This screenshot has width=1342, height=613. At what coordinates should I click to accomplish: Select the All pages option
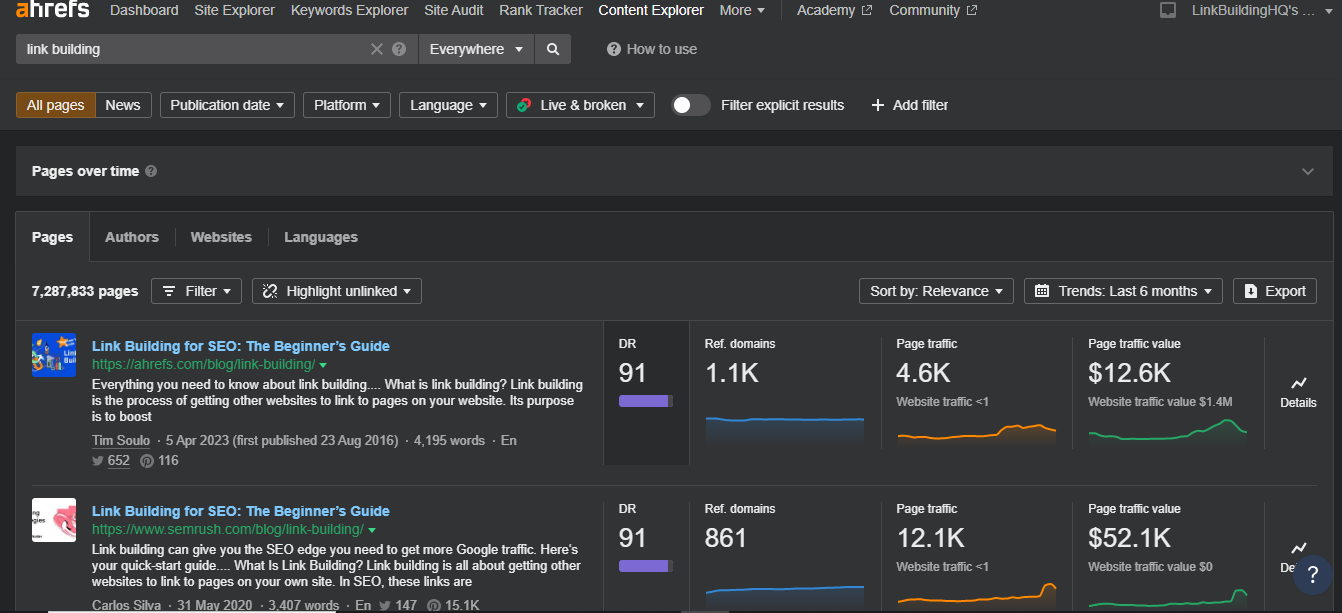point(56,105)
